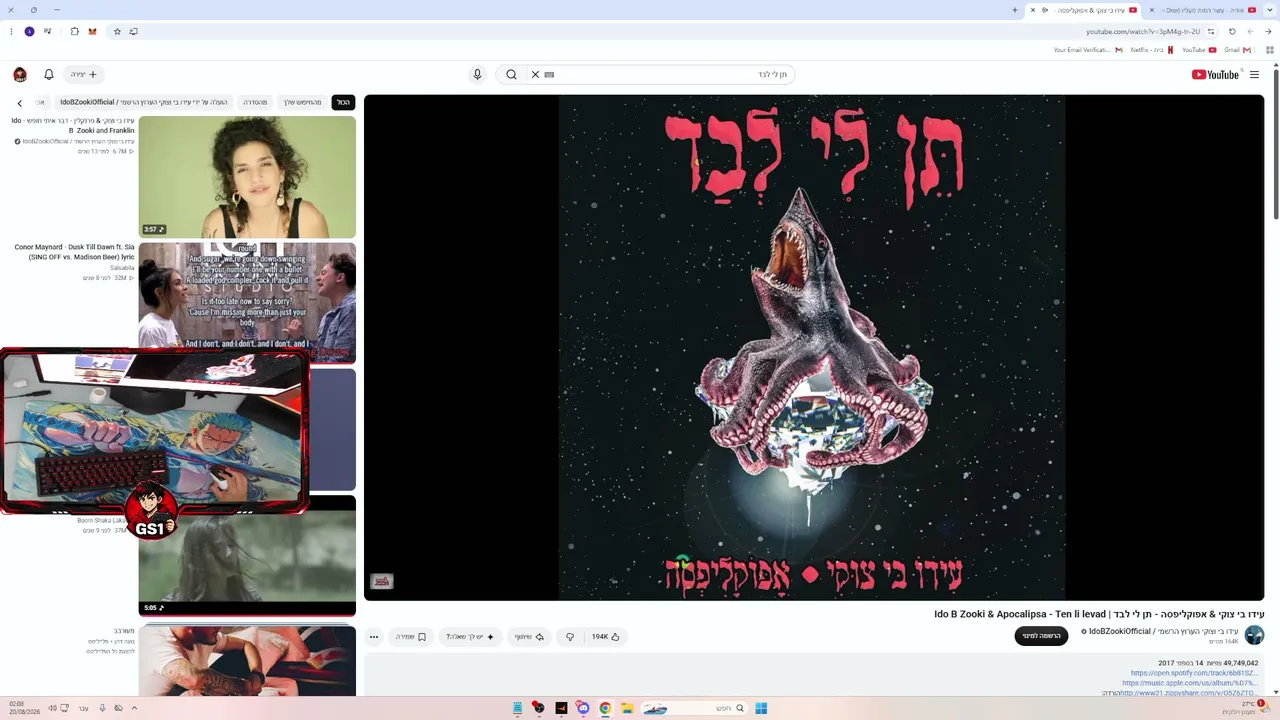Open the browser profile avatar
Screen dimensions: 1280x720
29,31
